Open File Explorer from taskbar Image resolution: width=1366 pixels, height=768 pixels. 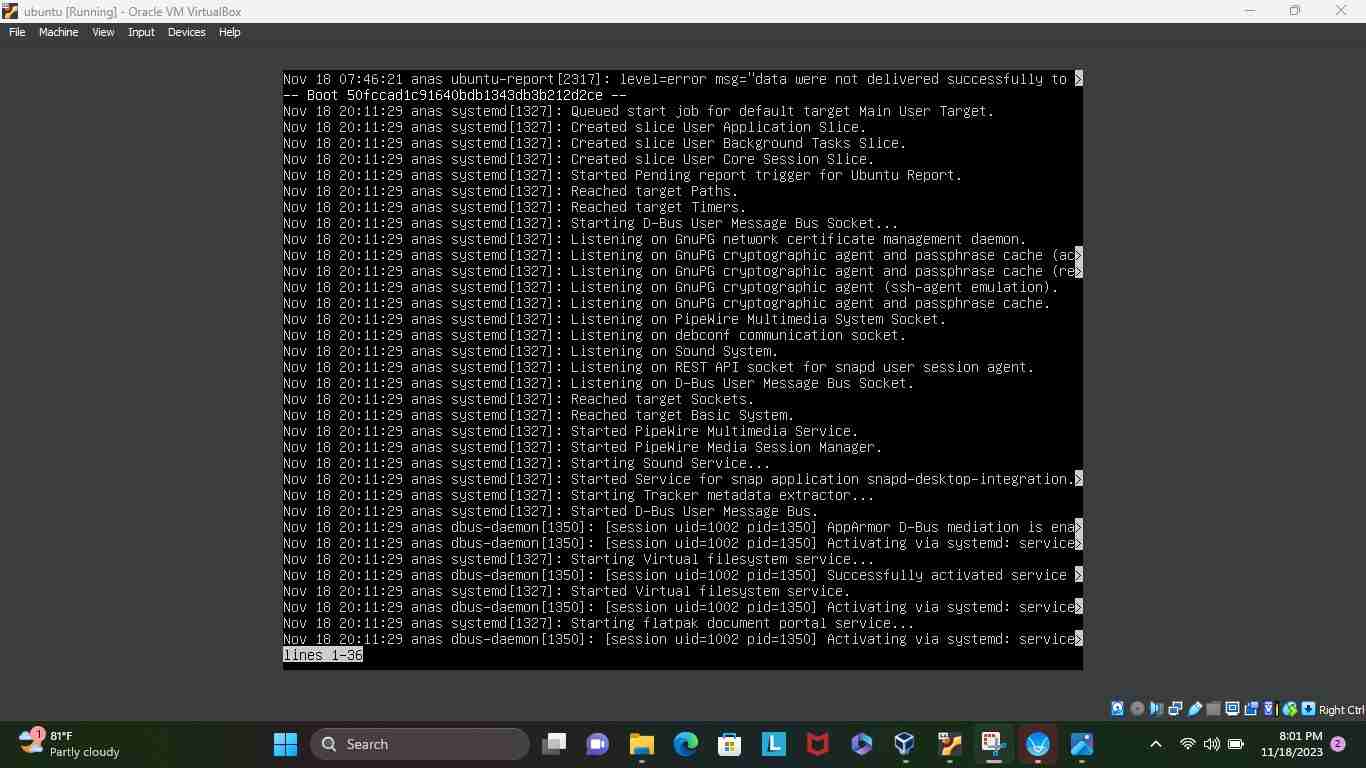(x=642, y=744)
